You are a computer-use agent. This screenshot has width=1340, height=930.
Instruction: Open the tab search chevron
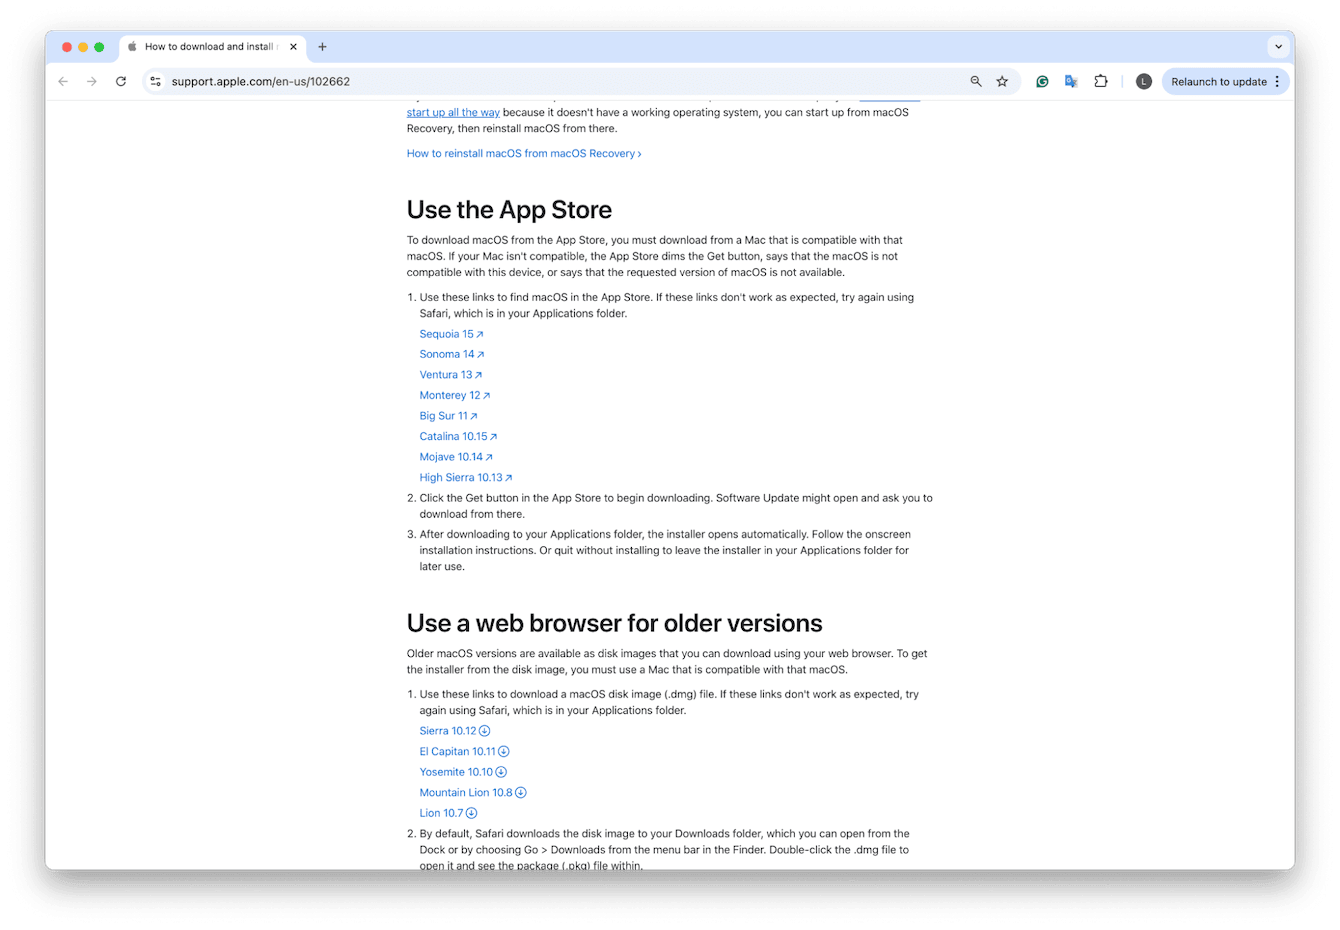pos(1278,46)
